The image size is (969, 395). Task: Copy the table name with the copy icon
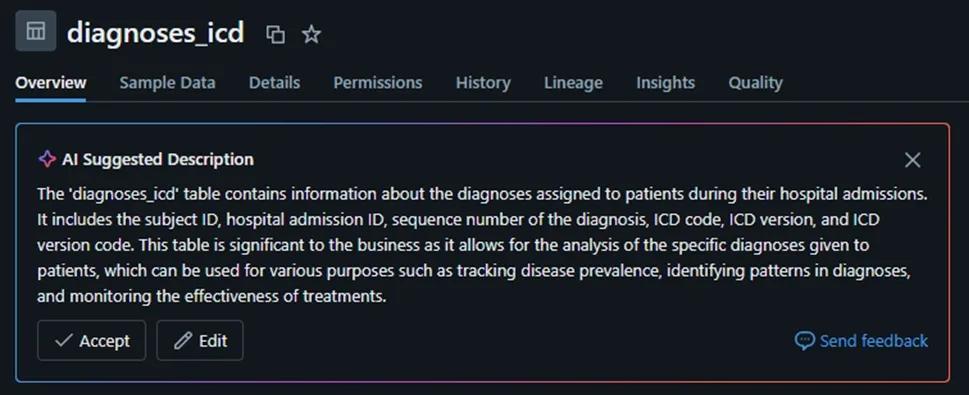[x=275, y=35]
